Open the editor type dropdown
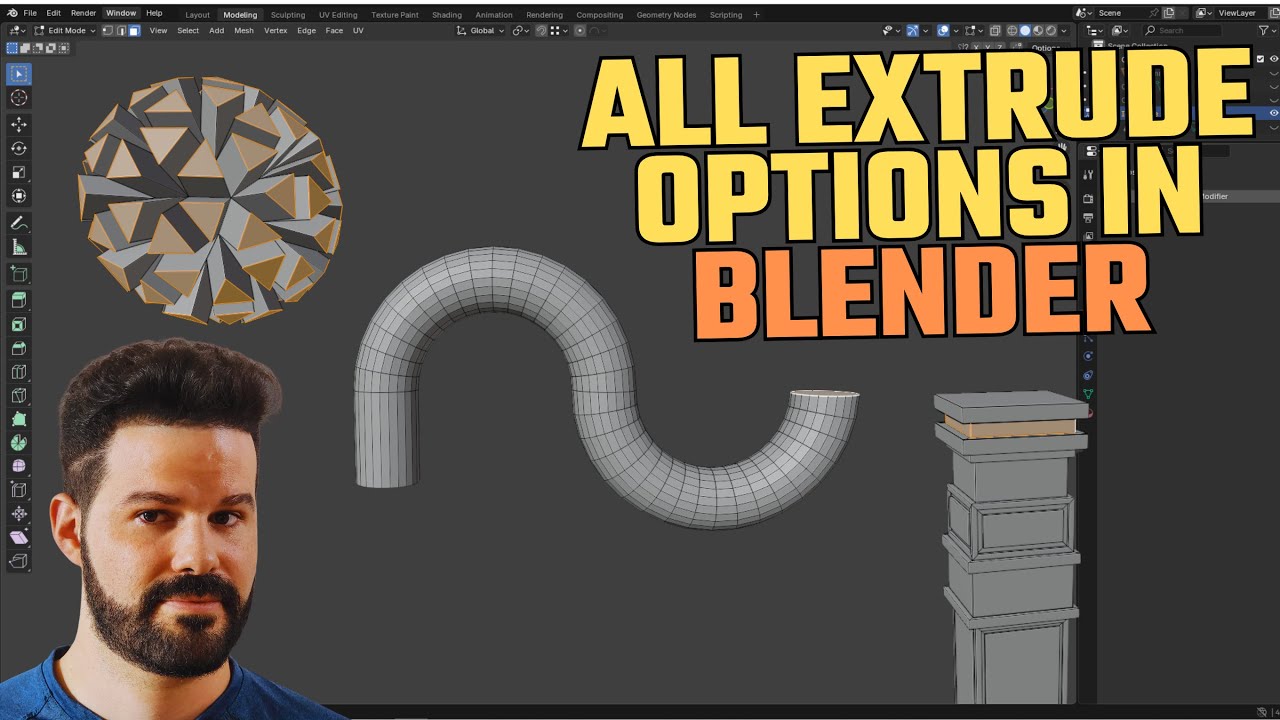The width and height of the screenshot is (1280, 720). pos(16,30)
